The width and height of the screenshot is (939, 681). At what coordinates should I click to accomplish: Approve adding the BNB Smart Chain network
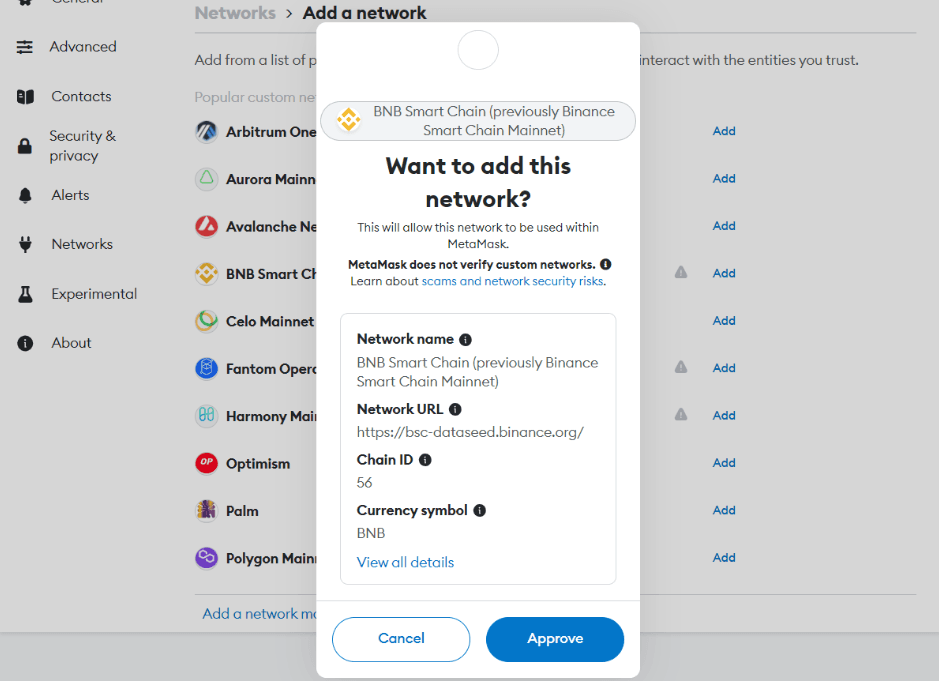tap(555, 639)
